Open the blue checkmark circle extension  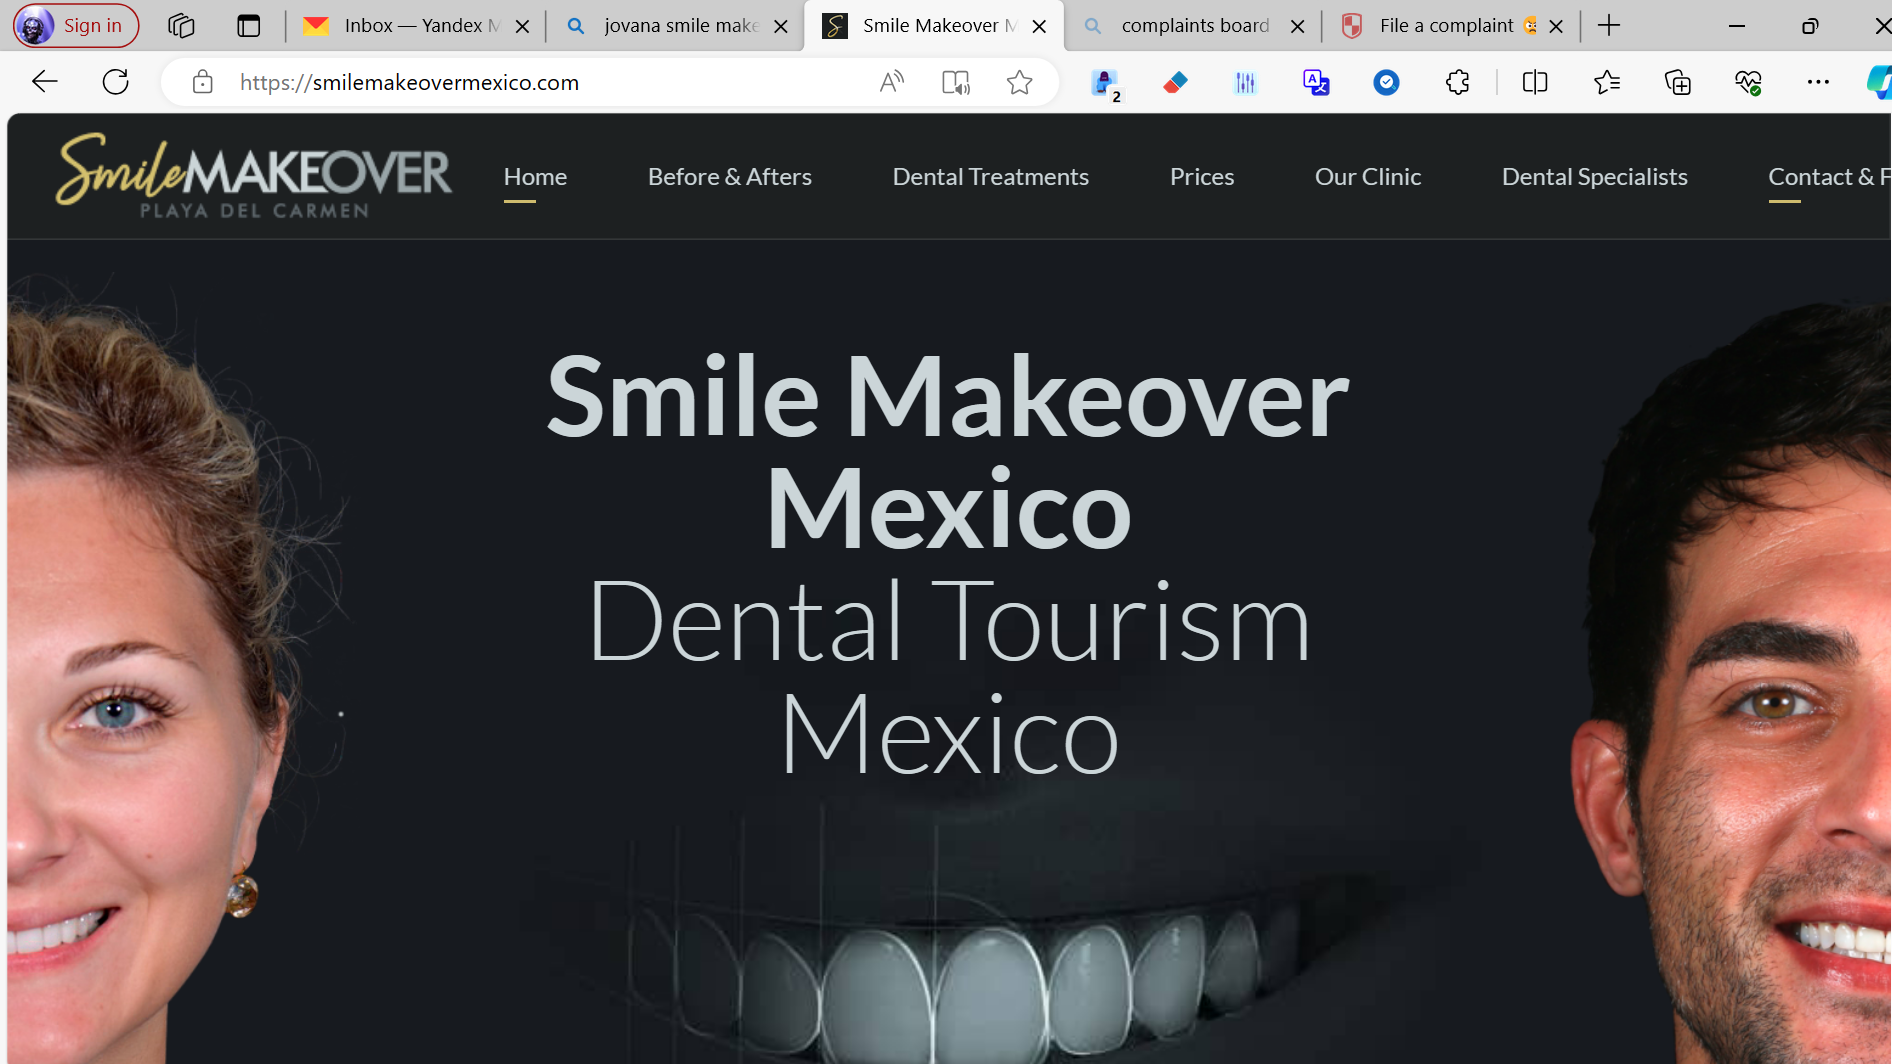(x=1386, y=82)
